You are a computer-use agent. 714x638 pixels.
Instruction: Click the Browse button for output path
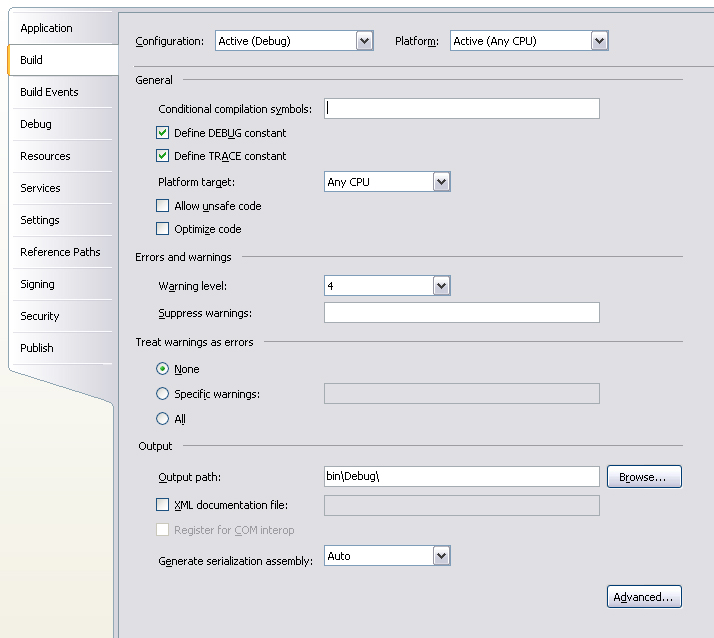(x=644, y=477)
